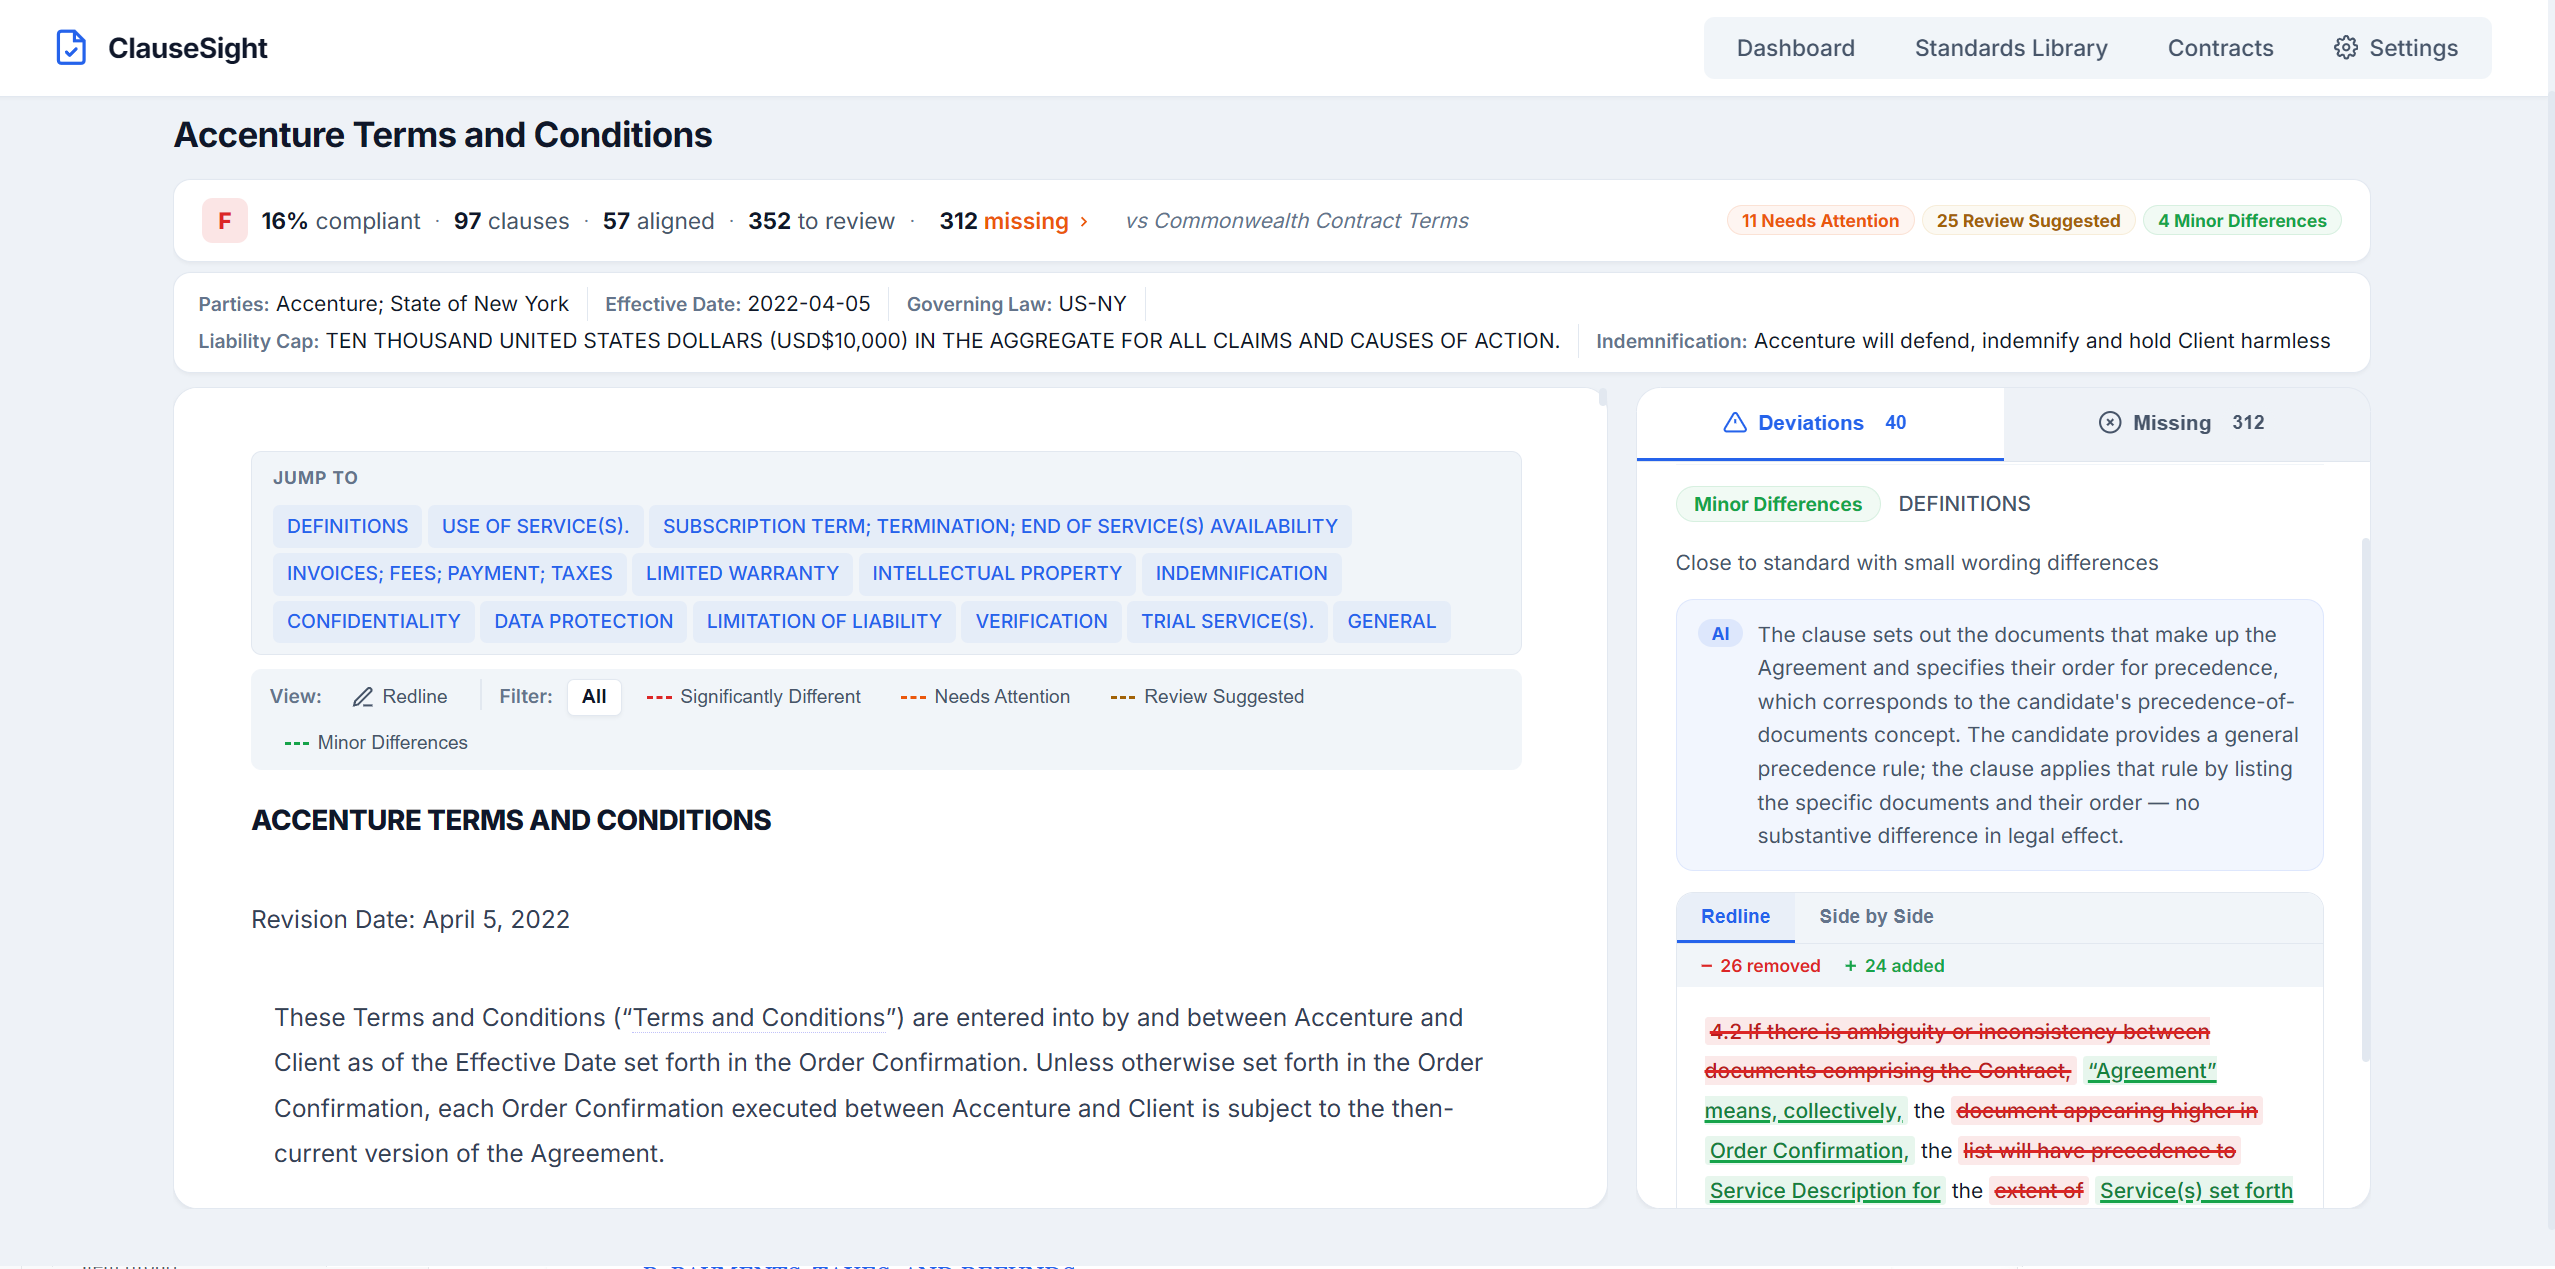This screenshot has width=2555, height=1269.
Task: Click the ClauseSight logo icon
Action: click(71, 47)
